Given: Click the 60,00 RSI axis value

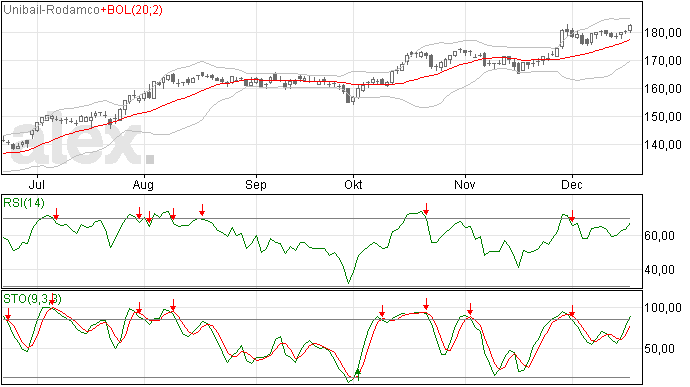Looking at the screenshot, I should click(659, 236).
